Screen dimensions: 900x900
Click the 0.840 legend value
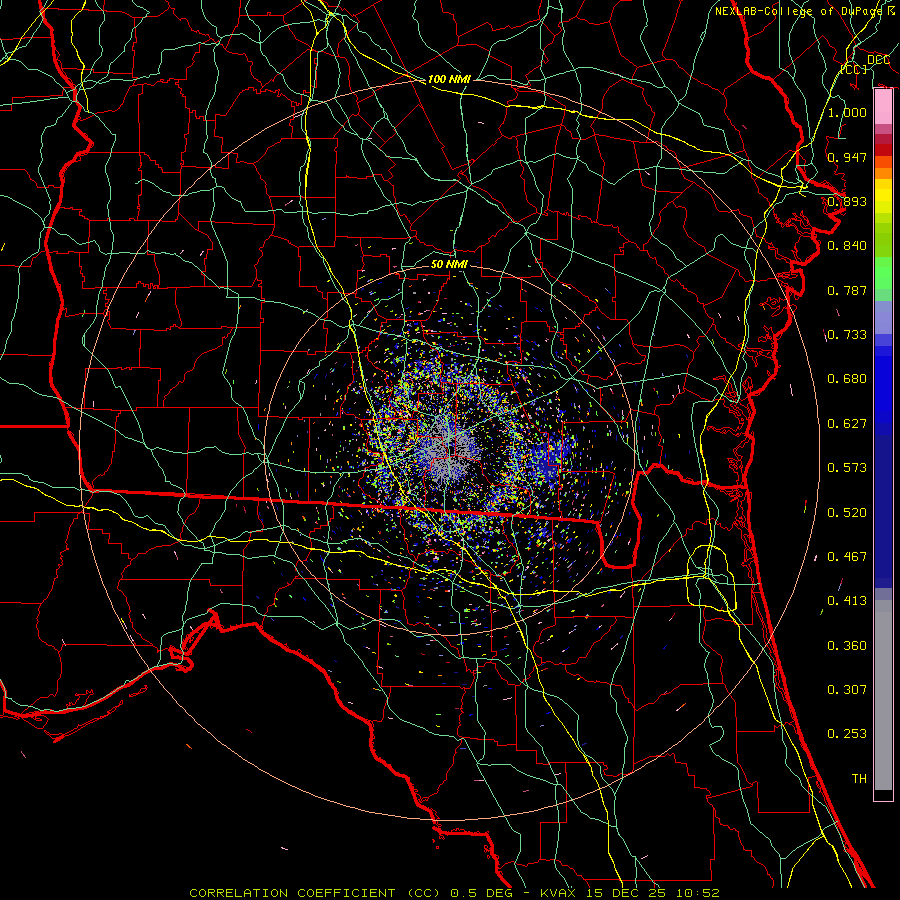tap(847, 246)
